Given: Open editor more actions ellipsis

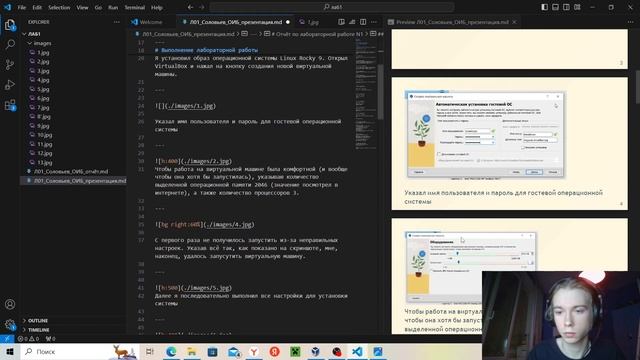Looking at the screenshot, I should coord(374,22).
